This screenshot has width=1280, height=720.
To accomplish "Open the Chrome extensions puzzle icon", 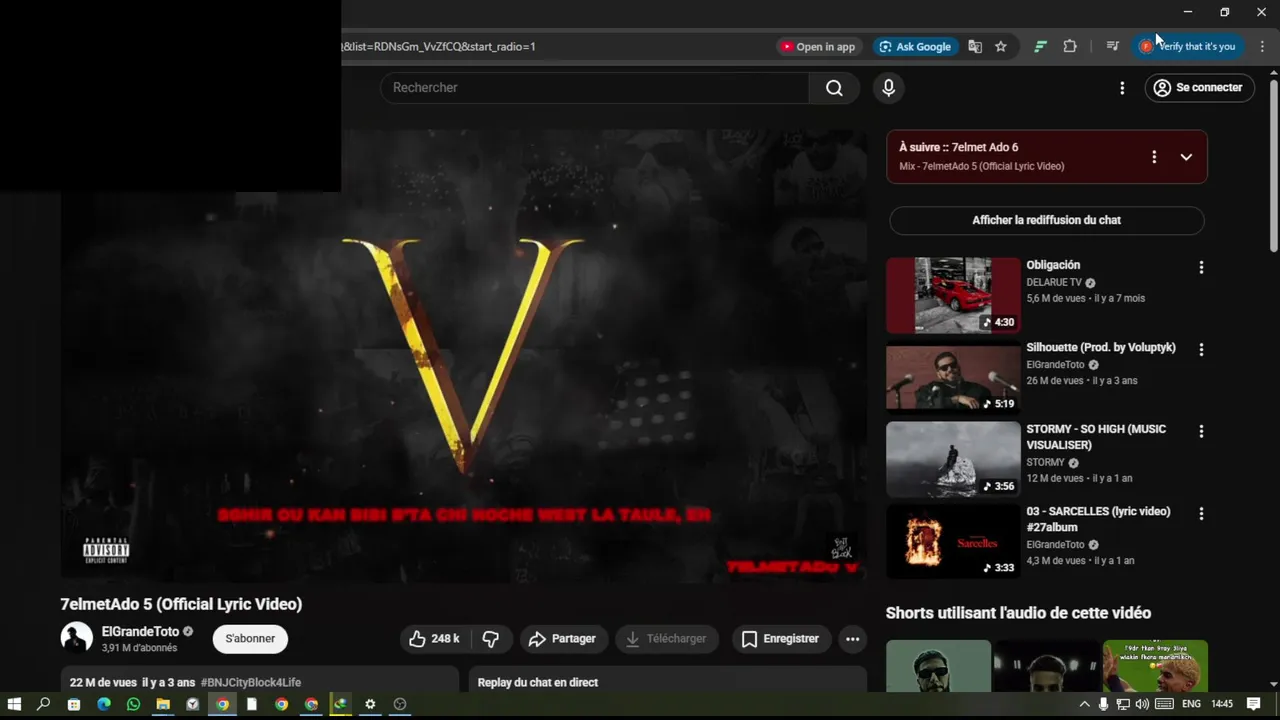I will [x=1070, y=46].
